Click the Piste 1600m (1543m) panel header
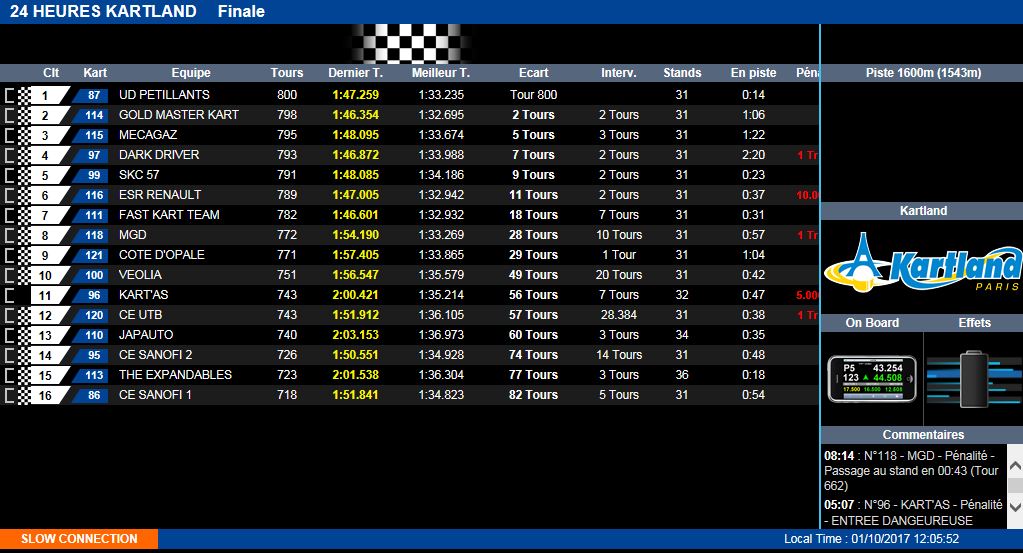This screenshot has width=1023, height=553. [922, 73]
